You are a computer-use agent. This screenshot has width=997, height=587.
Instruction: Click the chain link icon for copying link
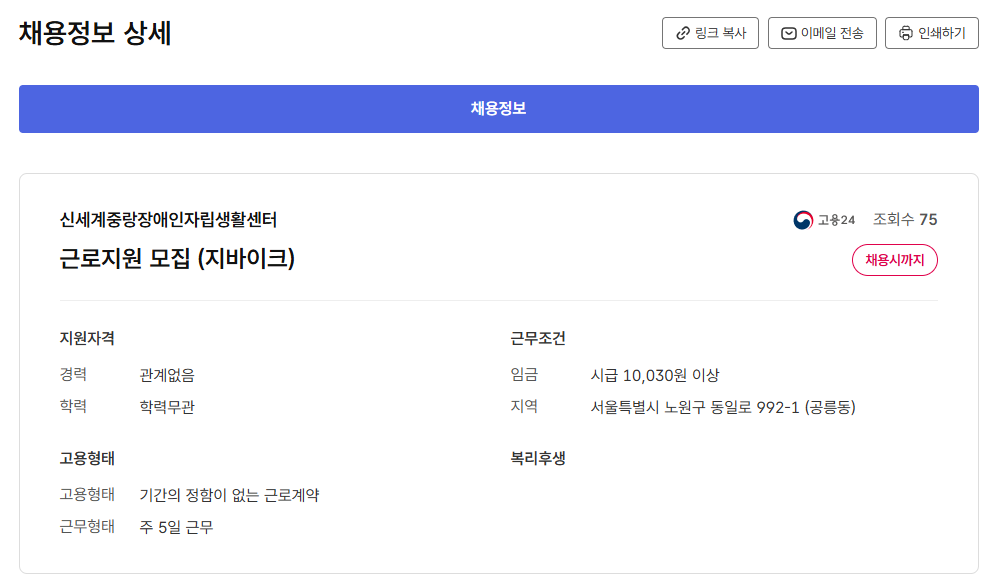[x=683, y=33]
